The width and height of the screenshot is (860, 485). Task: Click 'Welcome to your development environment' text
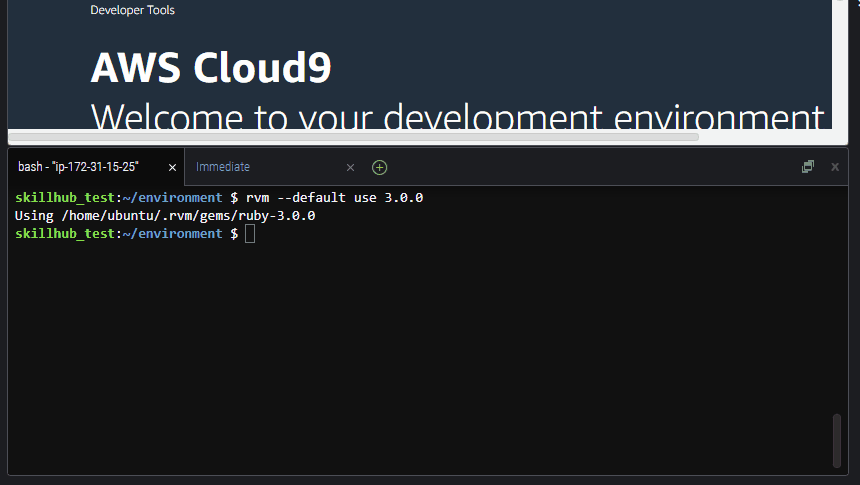point(457,116)
